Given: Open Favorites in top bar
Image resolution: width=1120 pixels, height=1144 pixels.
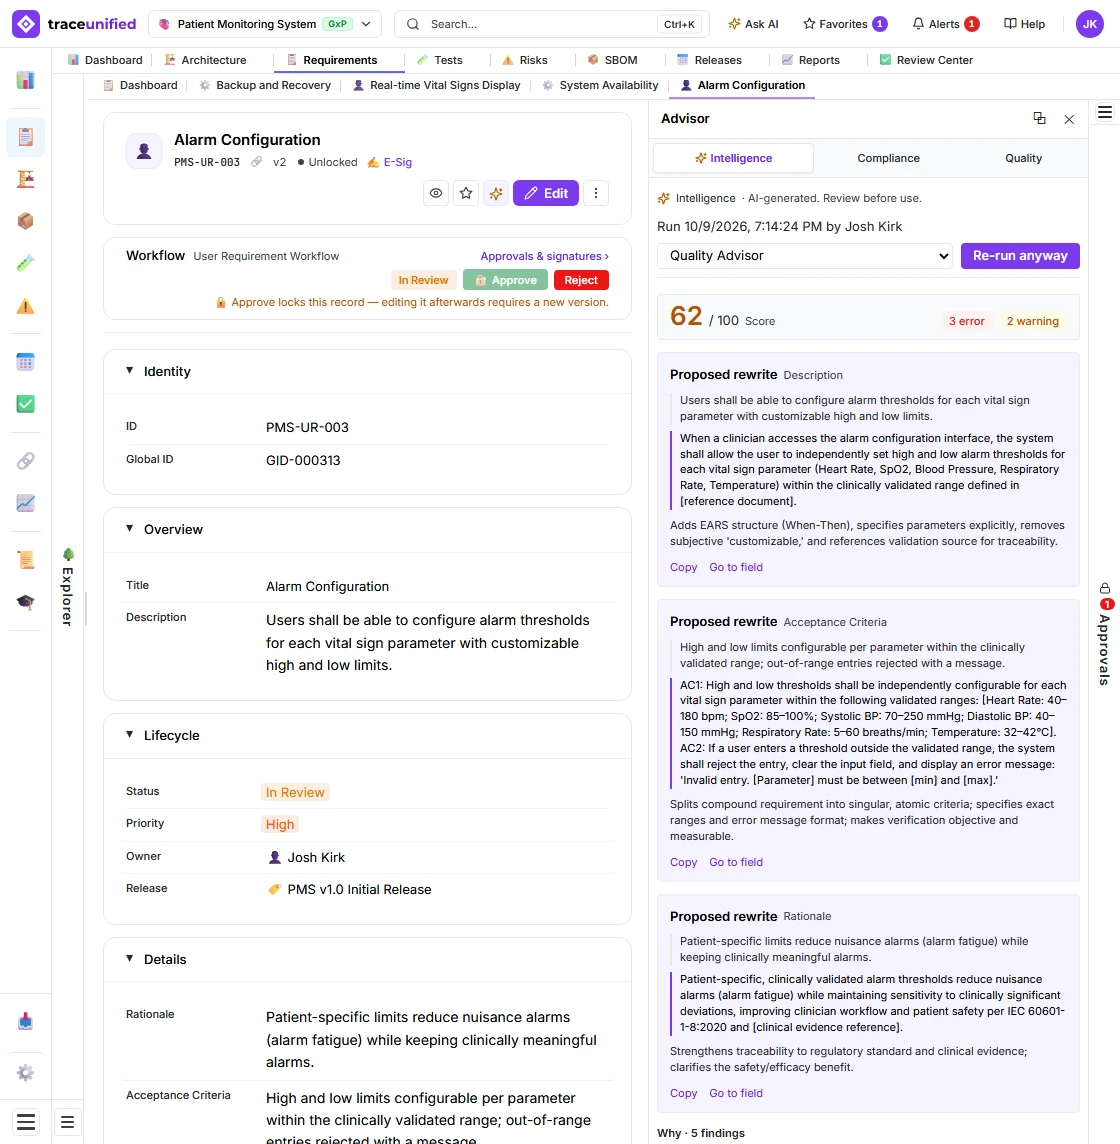Looking at the screenshot, I should click(x=844, y=24).
